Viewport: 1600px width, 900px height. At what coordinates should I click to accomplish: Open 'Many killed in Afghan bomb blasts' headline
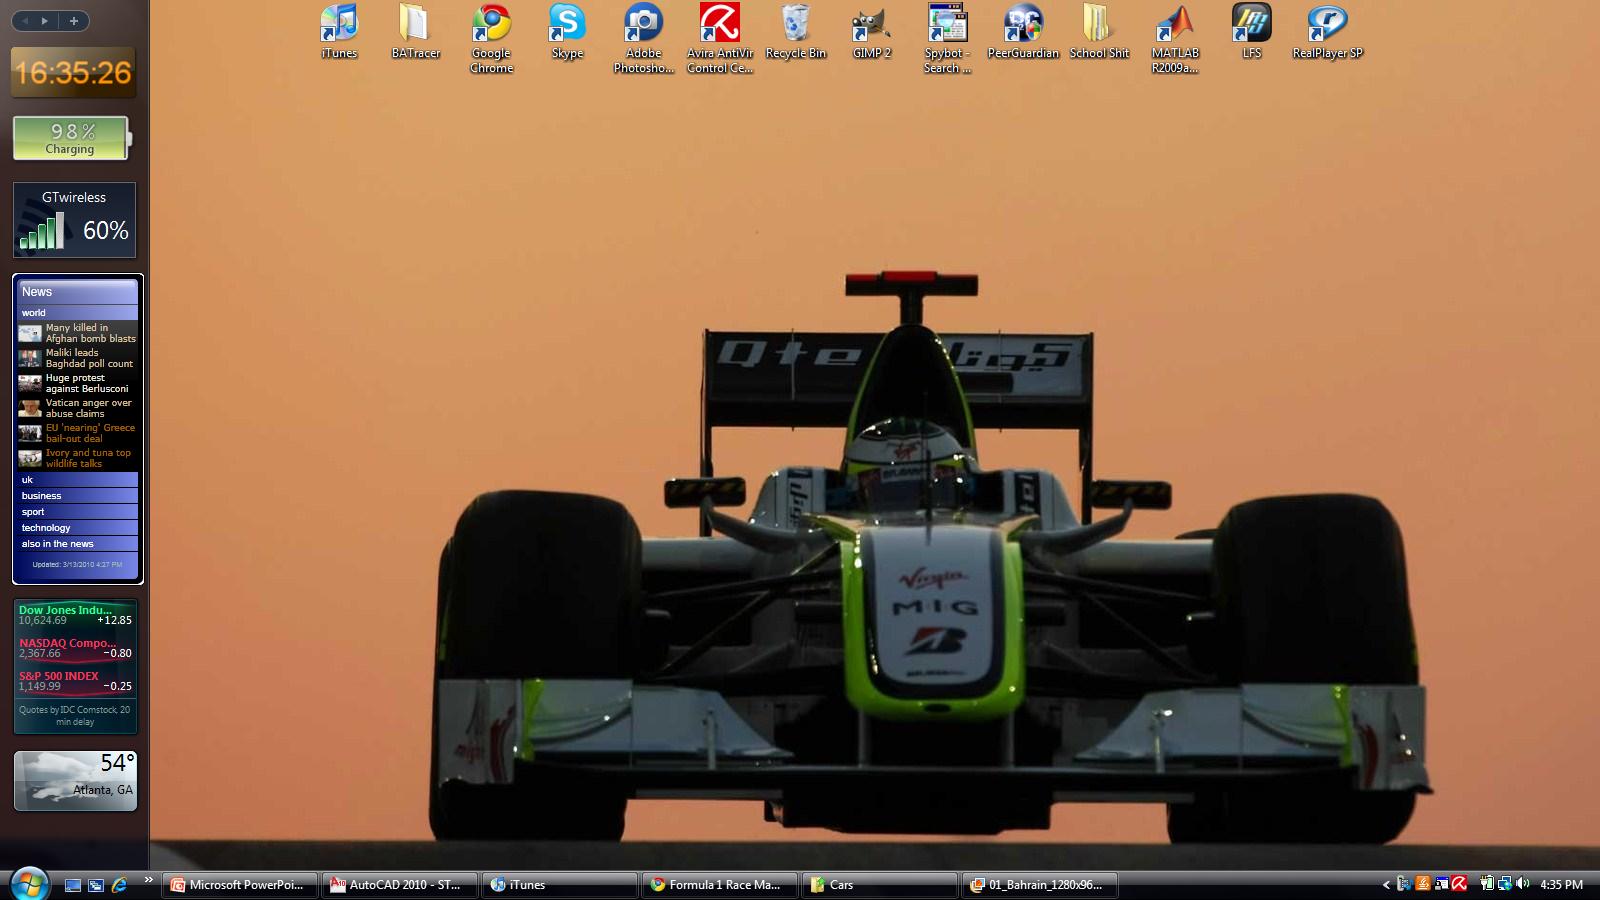coord(90,333)
